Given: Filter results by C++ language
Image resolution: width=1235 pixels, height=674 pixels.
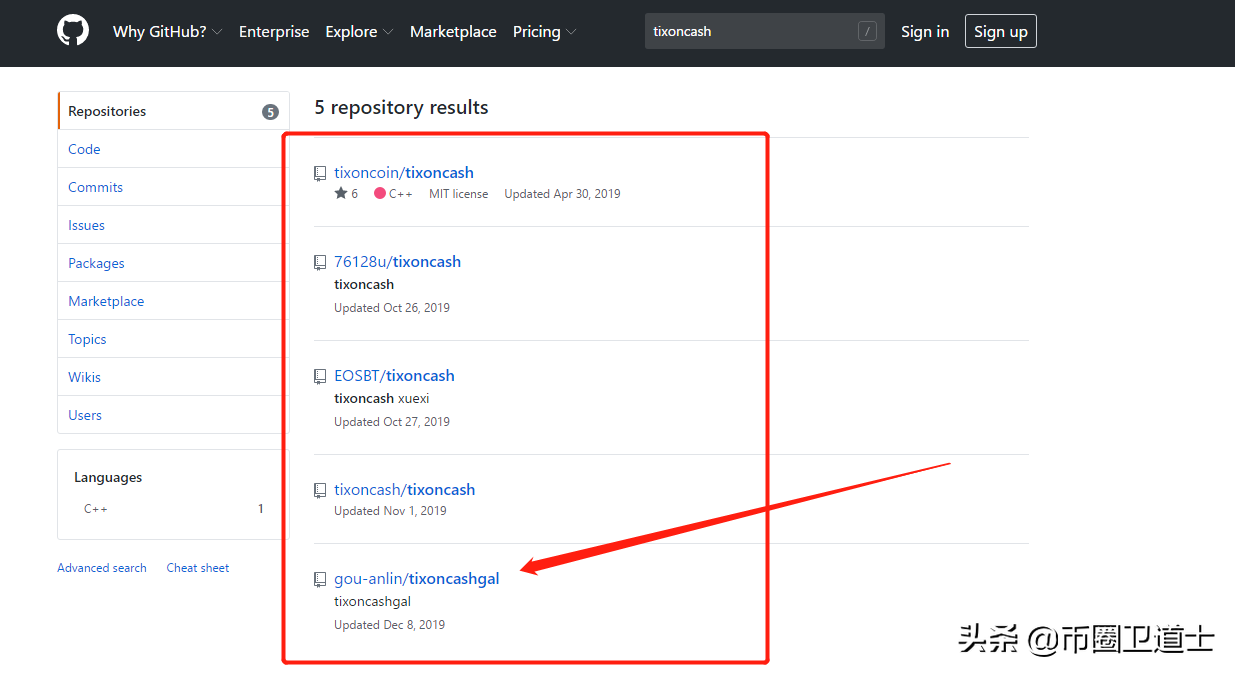Looking at the screenshot, I should (x=173, y=509).
